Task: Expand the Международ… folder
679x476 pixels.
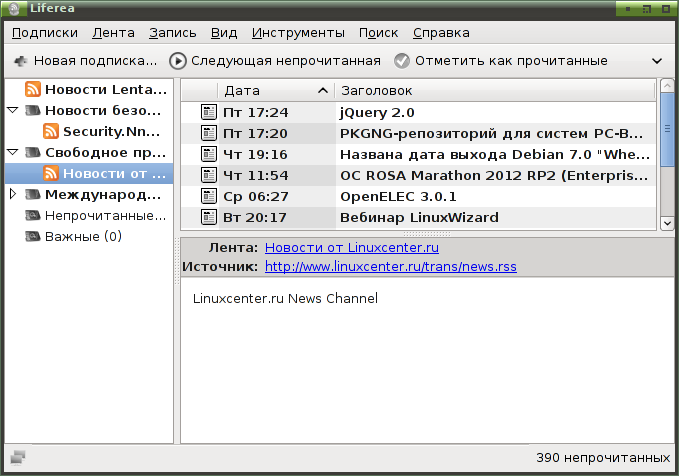Action: click(13, 194)
